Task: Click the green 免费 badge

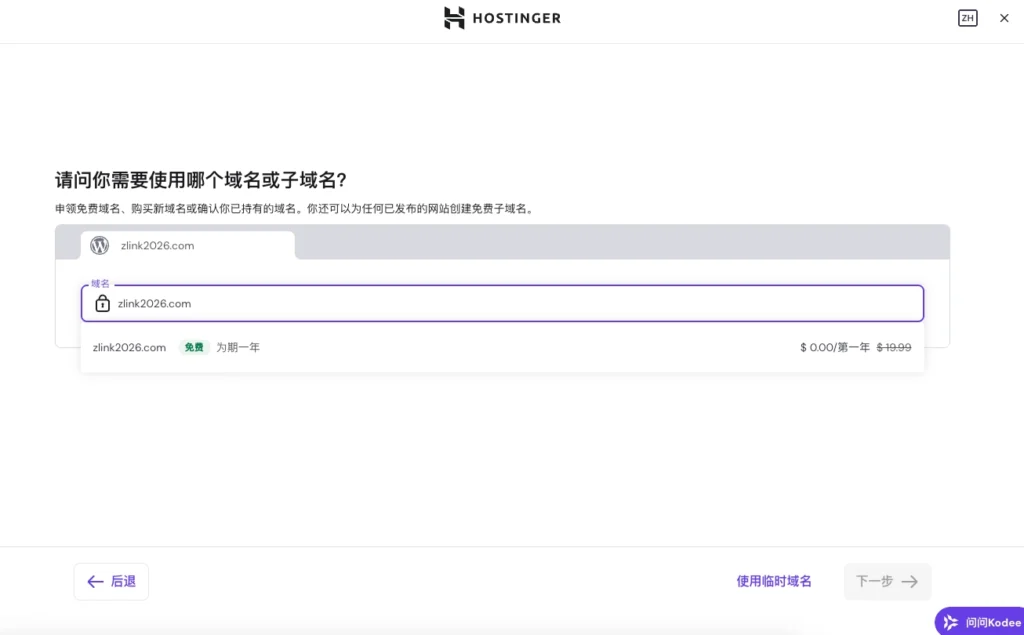Action: pyautogui.click(x=194, y=348)
